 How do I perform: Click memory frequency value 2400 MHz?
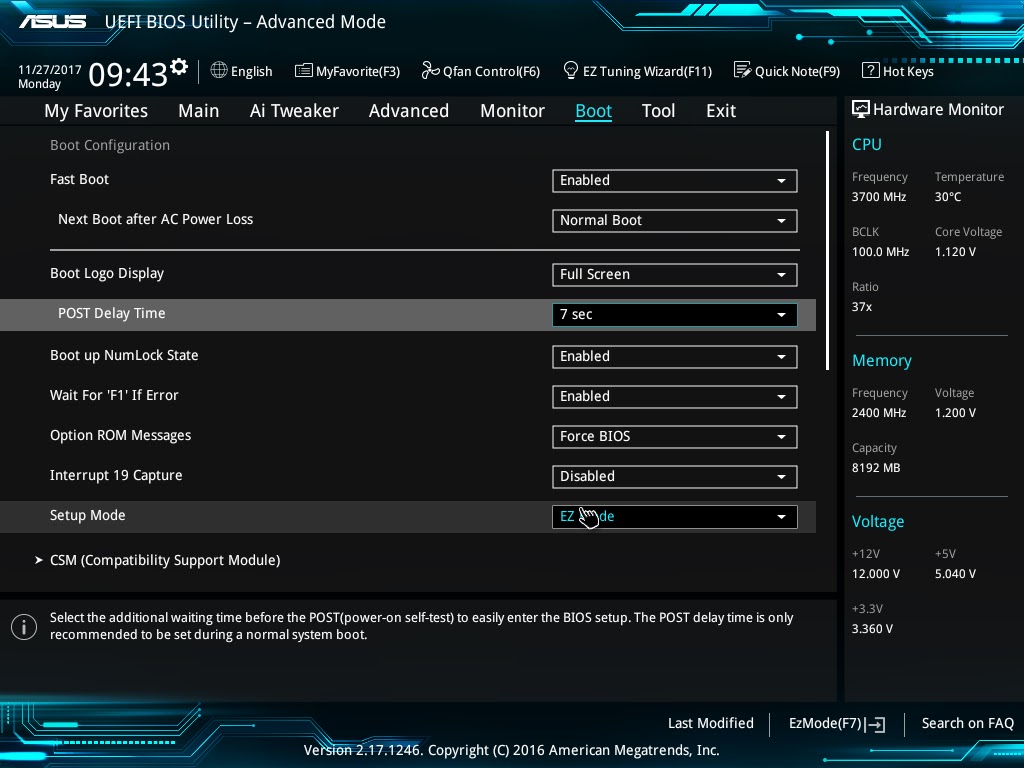(x=878, y=413)
